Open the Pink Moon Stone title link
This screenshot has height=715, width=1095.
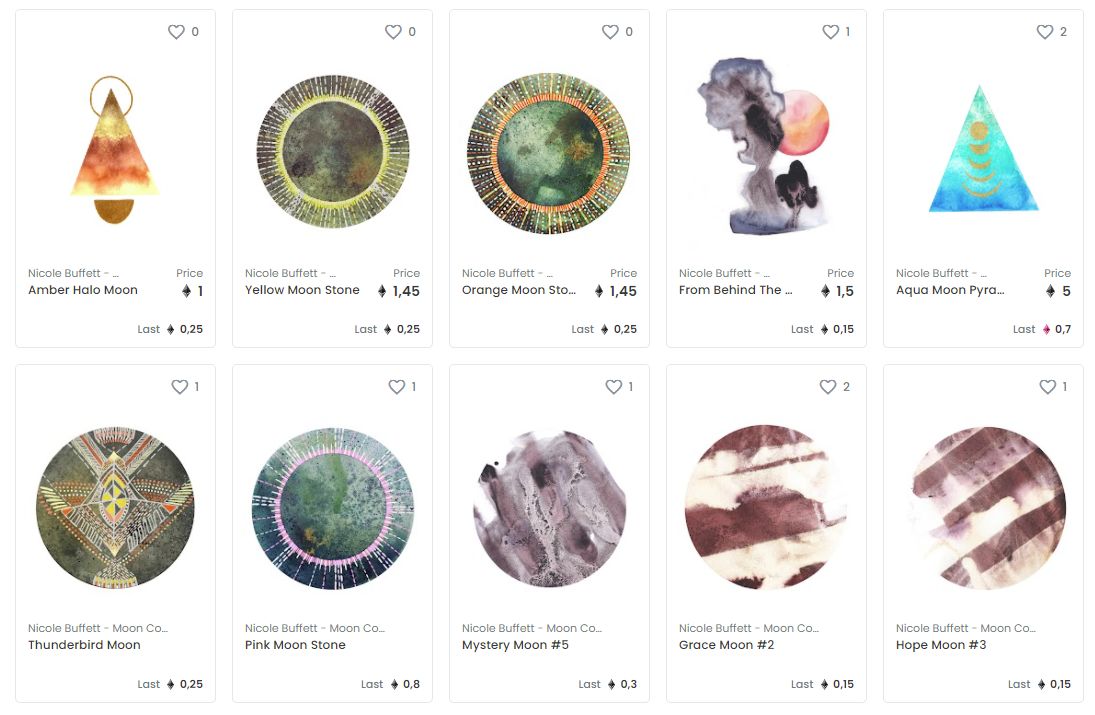point(295,644)
